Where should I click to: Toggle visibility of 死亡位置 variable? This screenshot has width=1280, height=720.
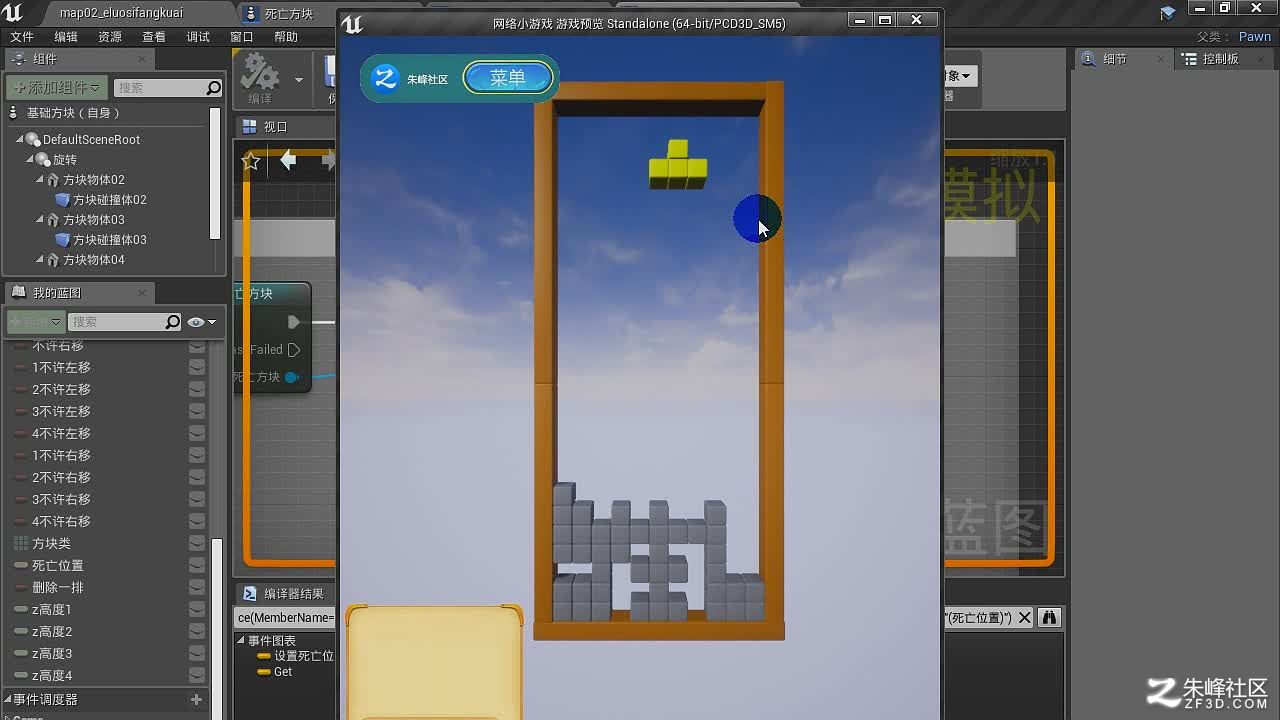pyautogui.click(x=197, y=566)
